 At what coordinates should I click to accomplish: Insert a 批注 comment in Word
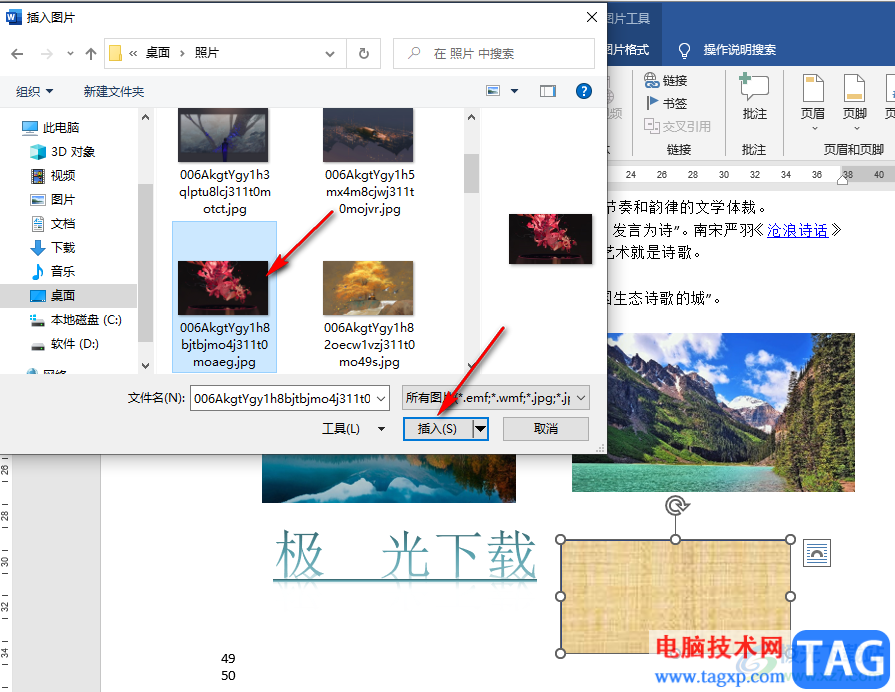[x=754, y=96]
